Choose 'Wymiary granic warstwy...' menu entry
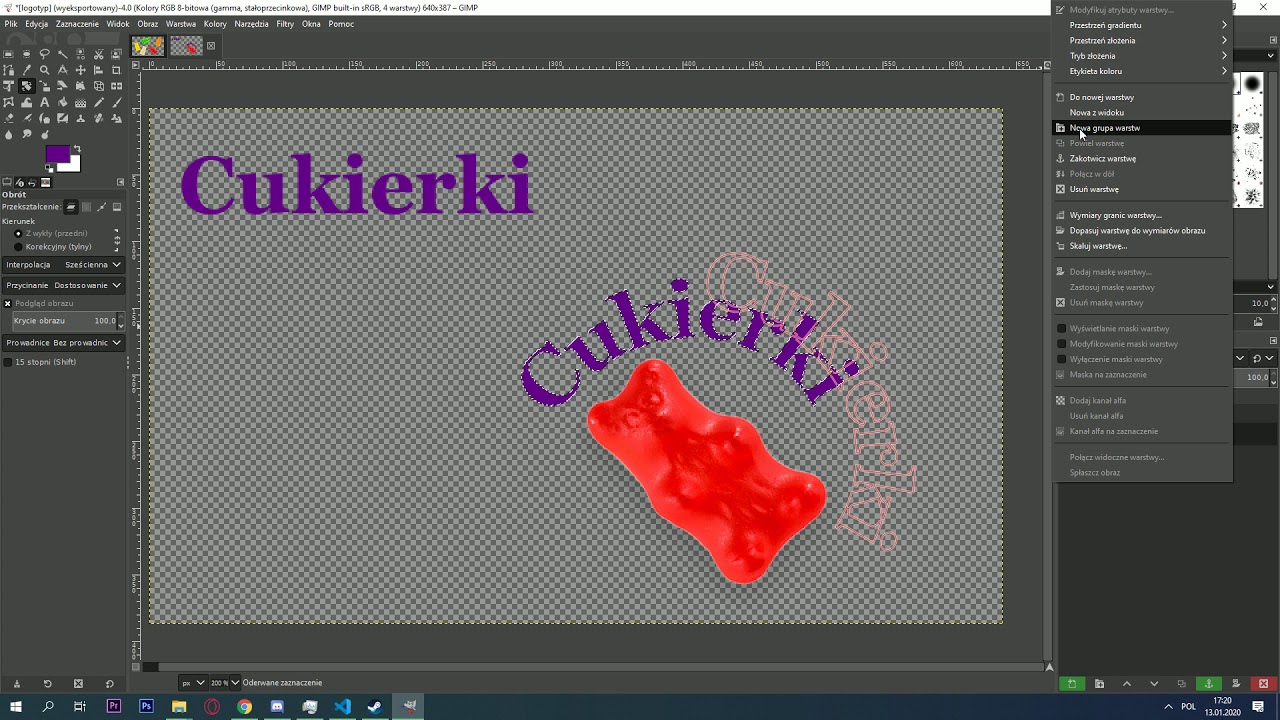This screenshot has width=1280, height=720. [x=1142, y=215]
